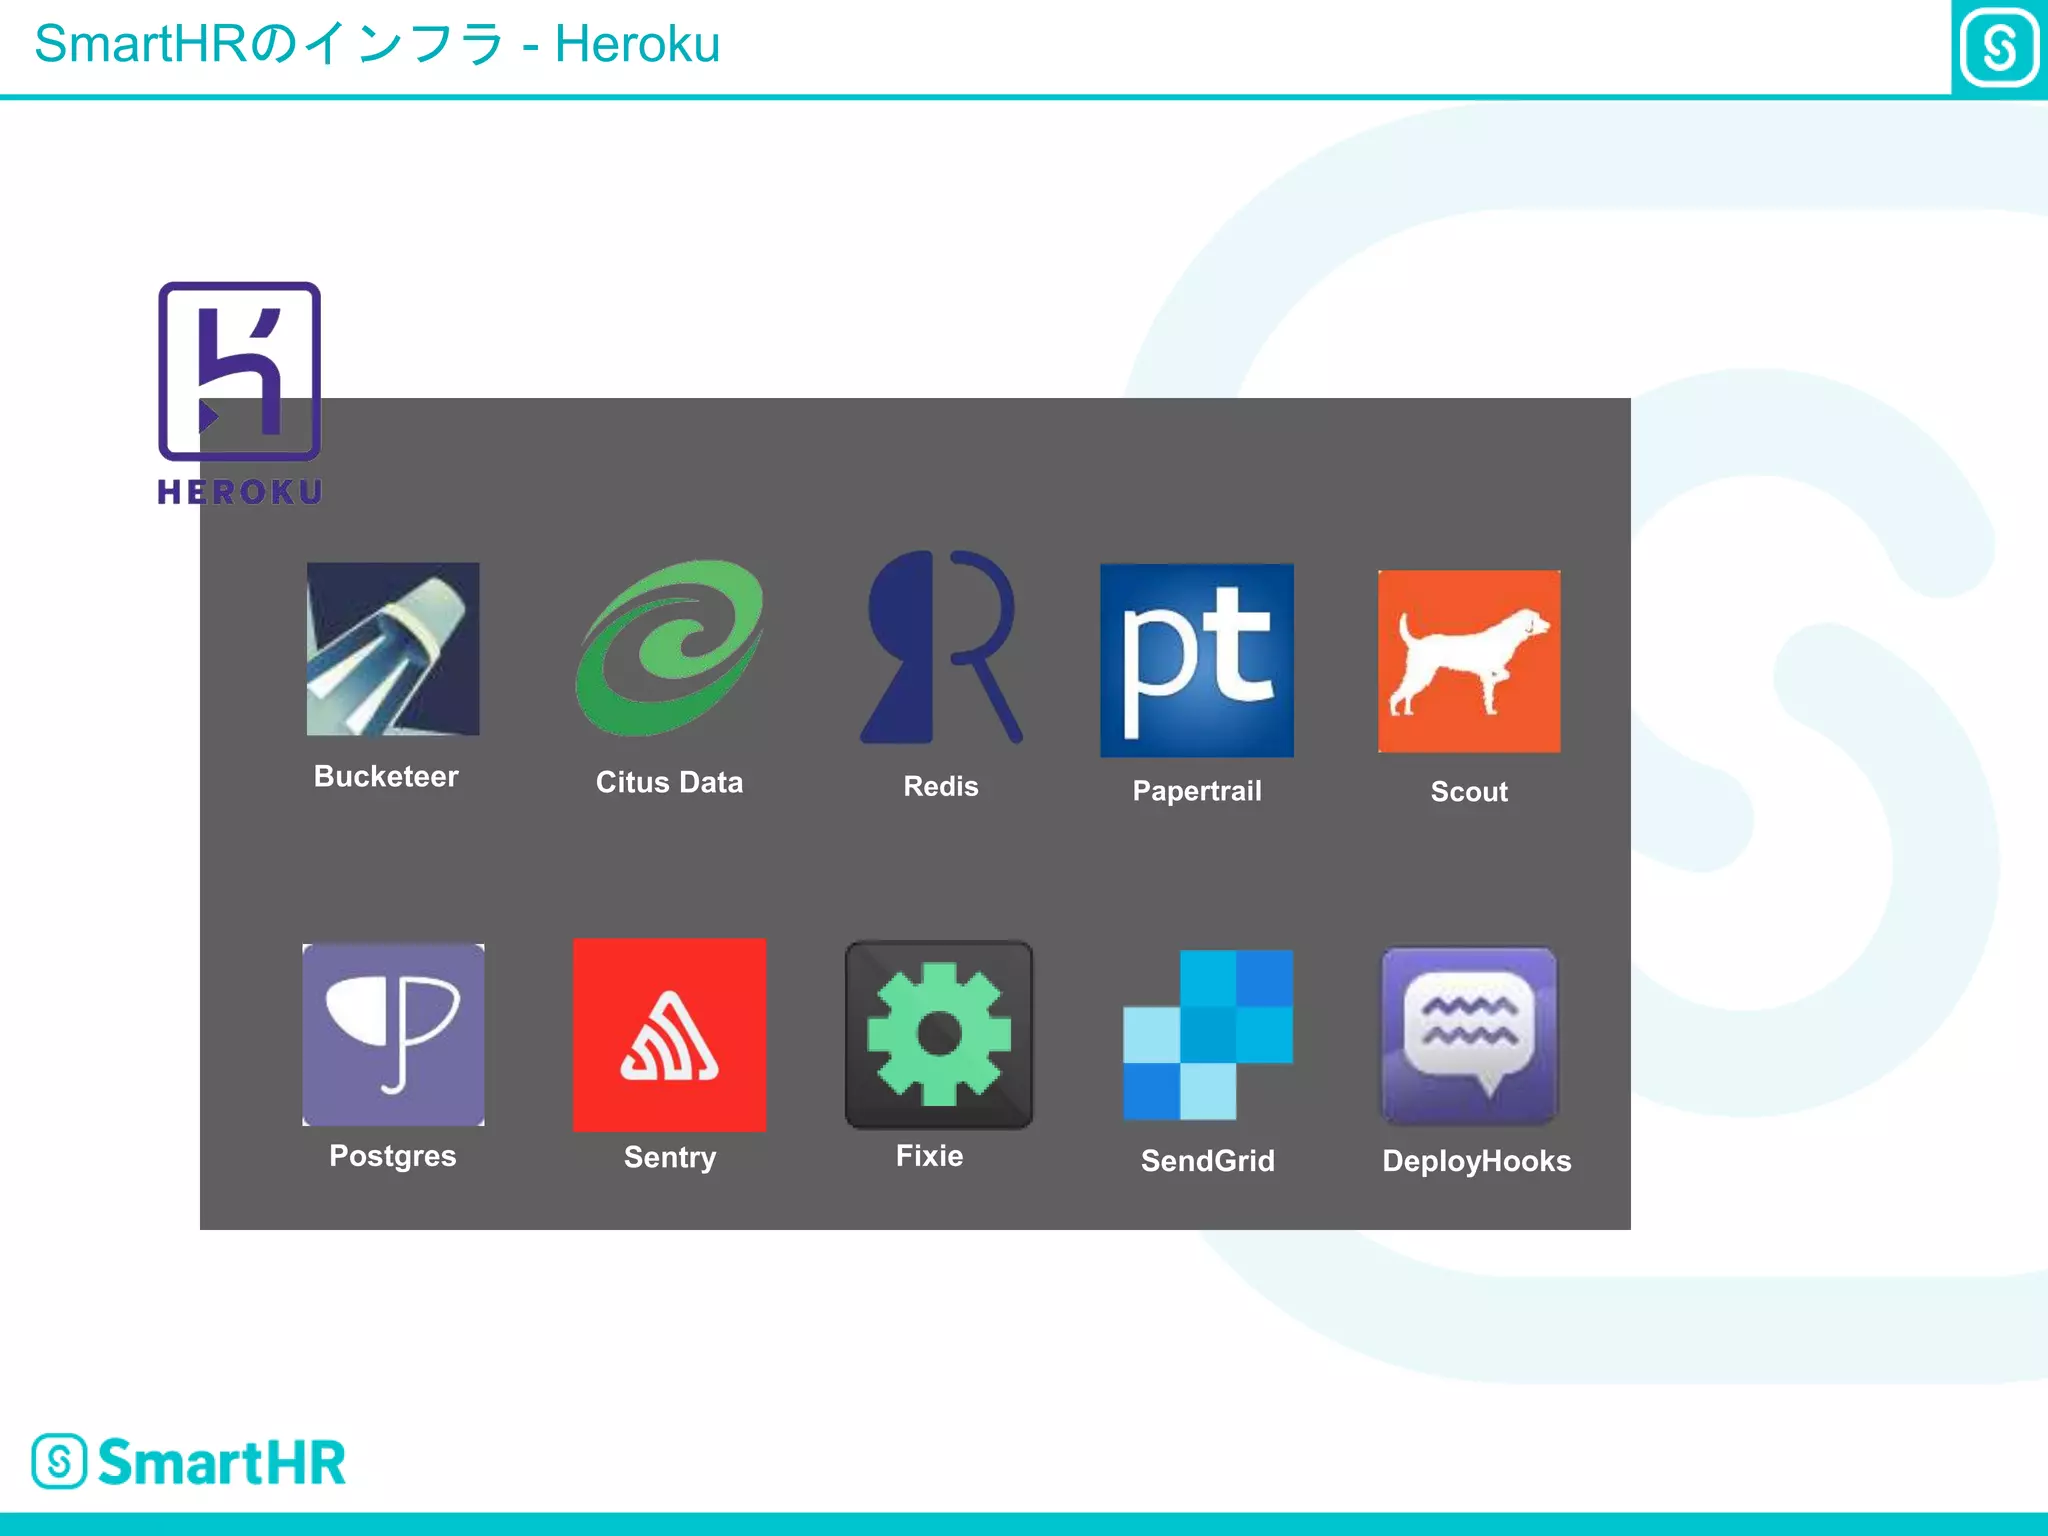This screenshot has height=1536, width=2048.
Task: Click the SendGrid blue squares logo
Action: tap(1207, 1034)
